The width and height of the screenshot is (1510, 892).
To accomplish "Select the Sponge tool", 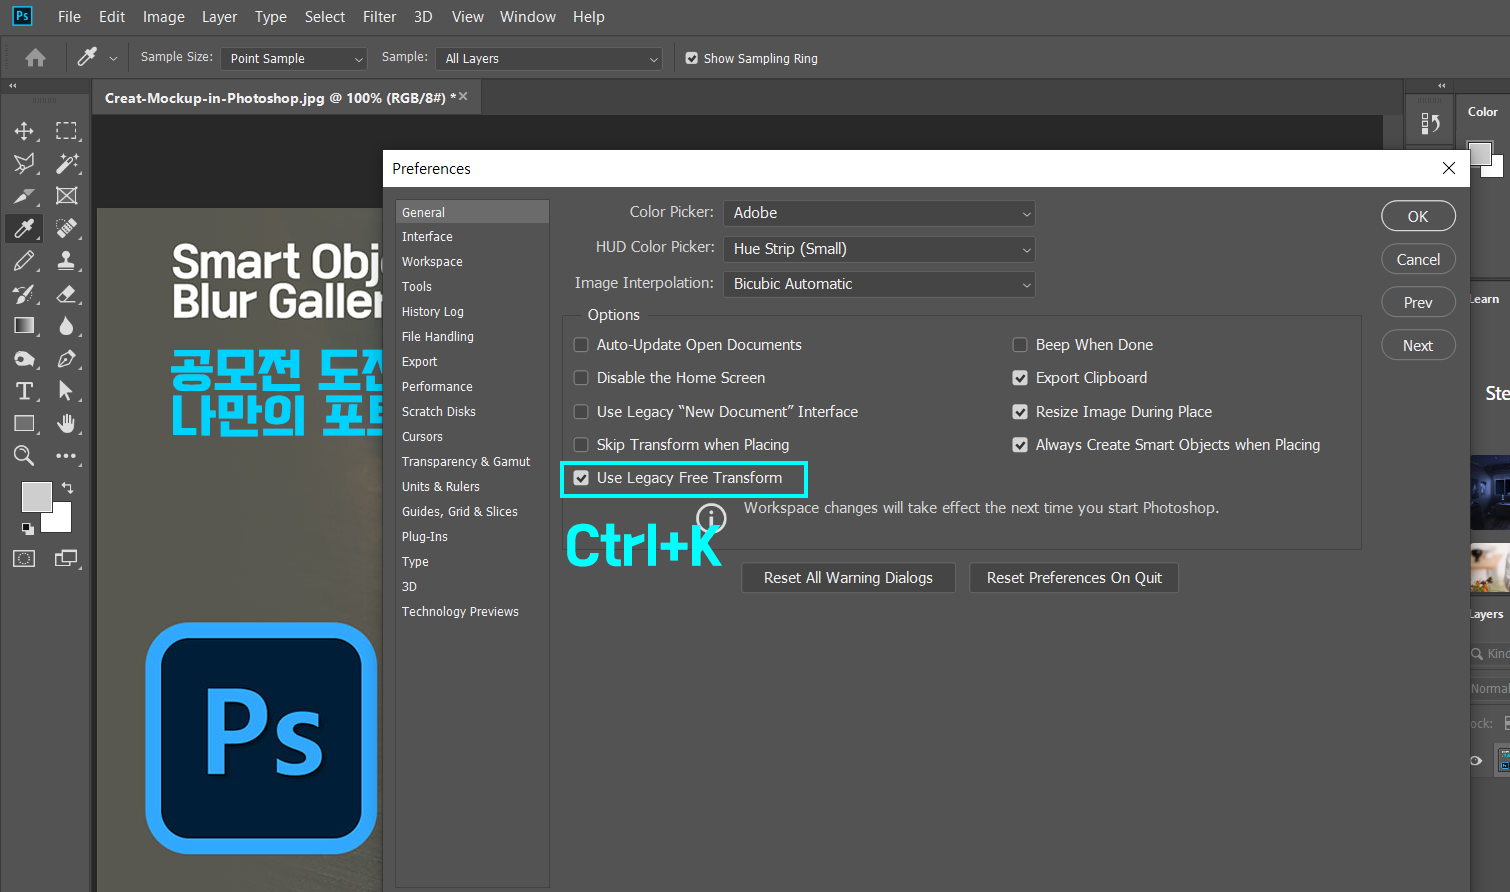I will point(24,359).
